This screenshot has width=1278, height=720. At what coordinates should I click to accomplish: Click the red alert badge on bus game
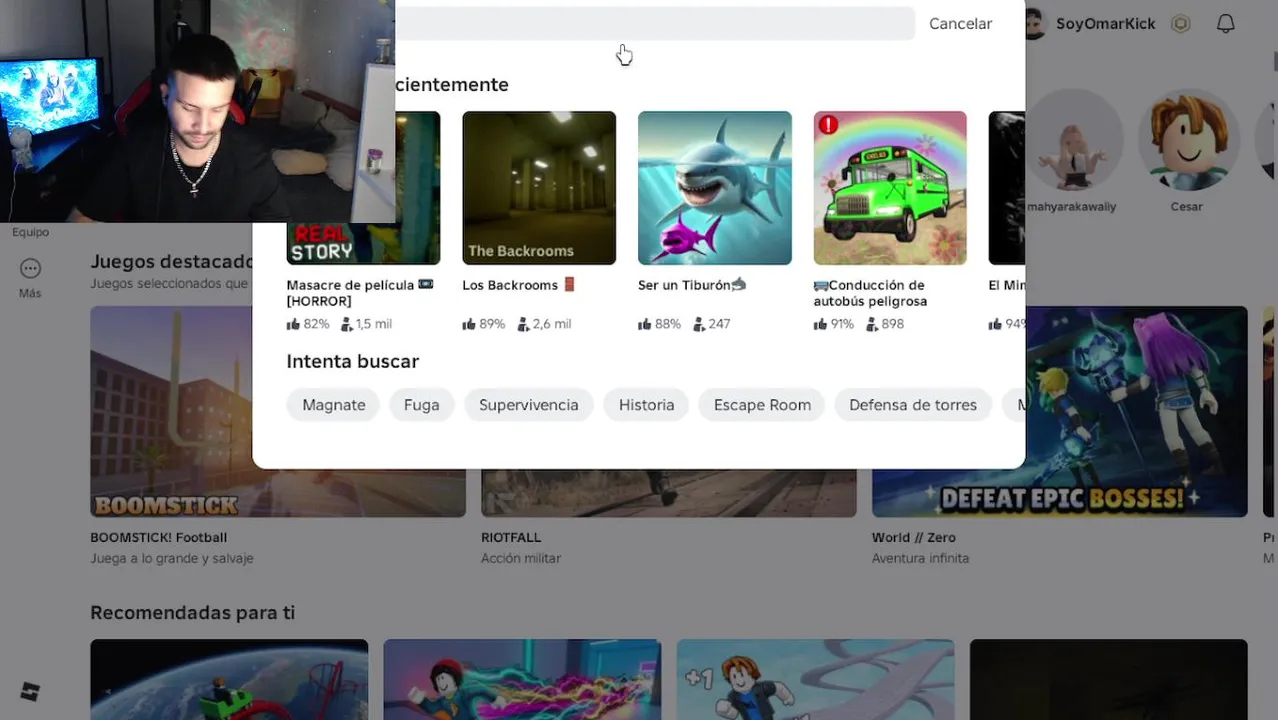coord(828,125)
